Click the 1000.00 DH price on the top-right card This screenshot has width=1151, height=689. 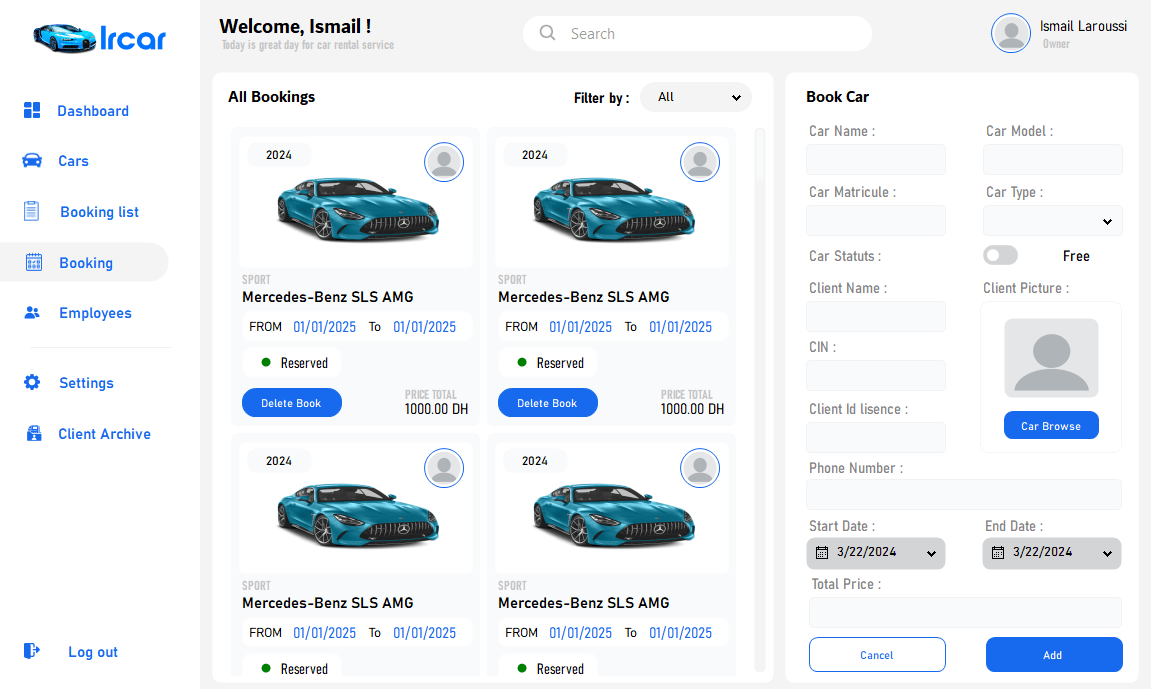[x=692, y=409]
